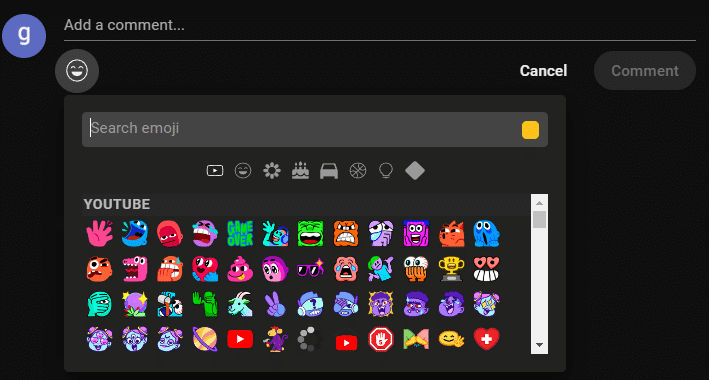Viewport: 709px width, 380px height.
Task: Insert the red unimpressed face emoji
Action: (x=170, y=233)
